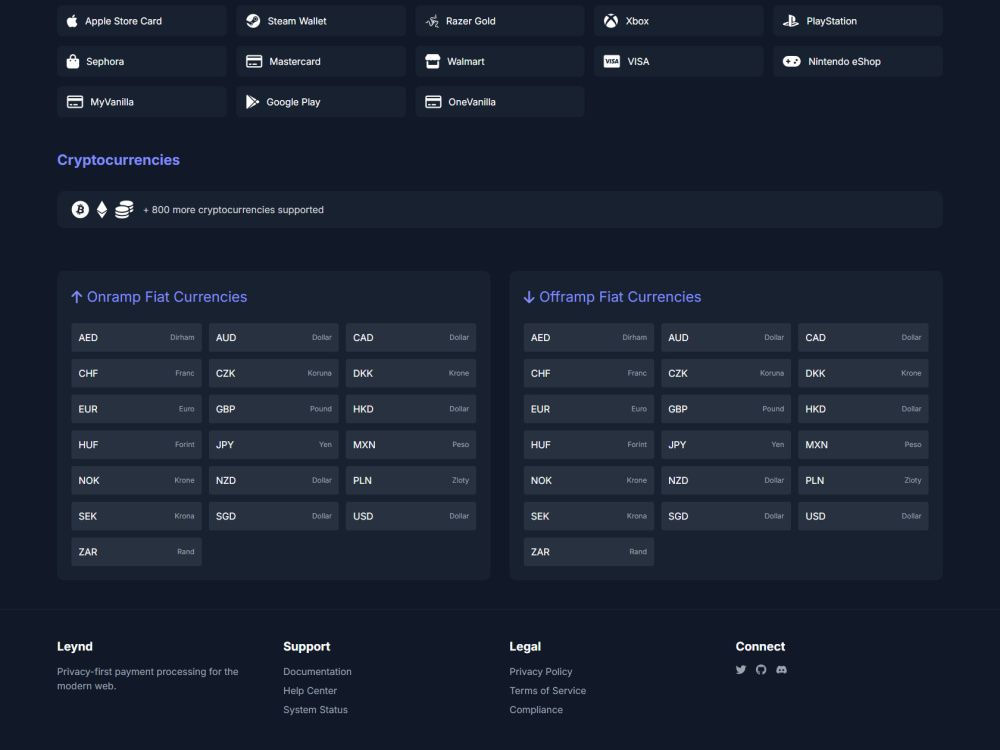Open the GitHub link in Connect
Screen dimensions: 1000x750
(761, 670)
